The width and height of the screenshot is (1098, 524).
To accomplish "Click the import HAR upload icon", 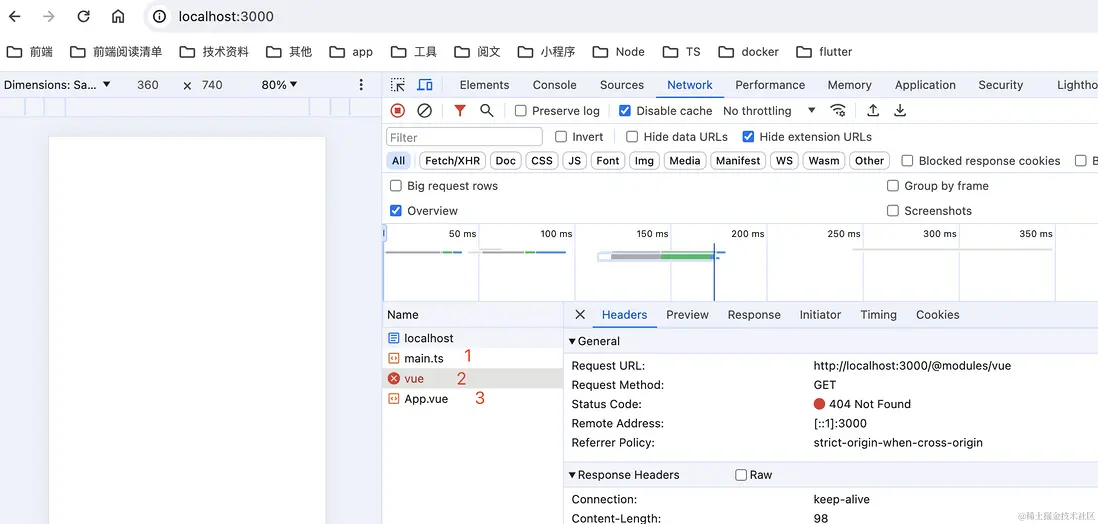I will click(x=873, y=111).
